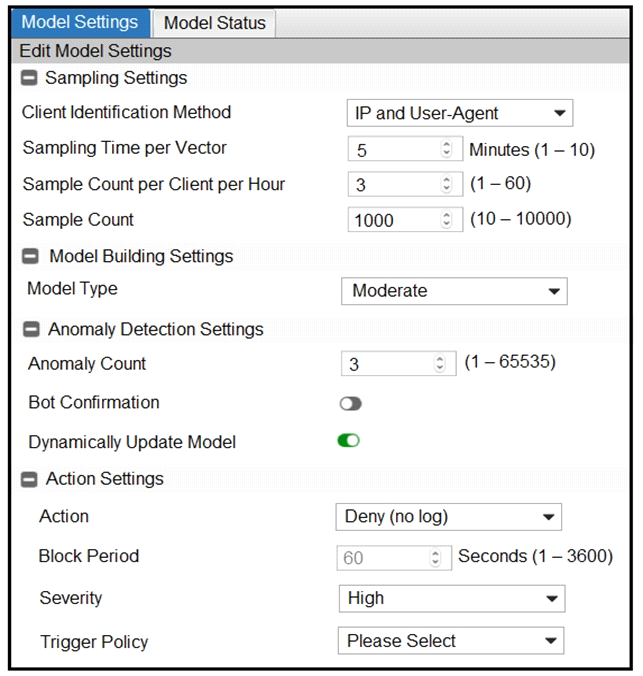643x676 pixels.
Task: Collapse the Sampling Settings section
Action: point(29,78)
